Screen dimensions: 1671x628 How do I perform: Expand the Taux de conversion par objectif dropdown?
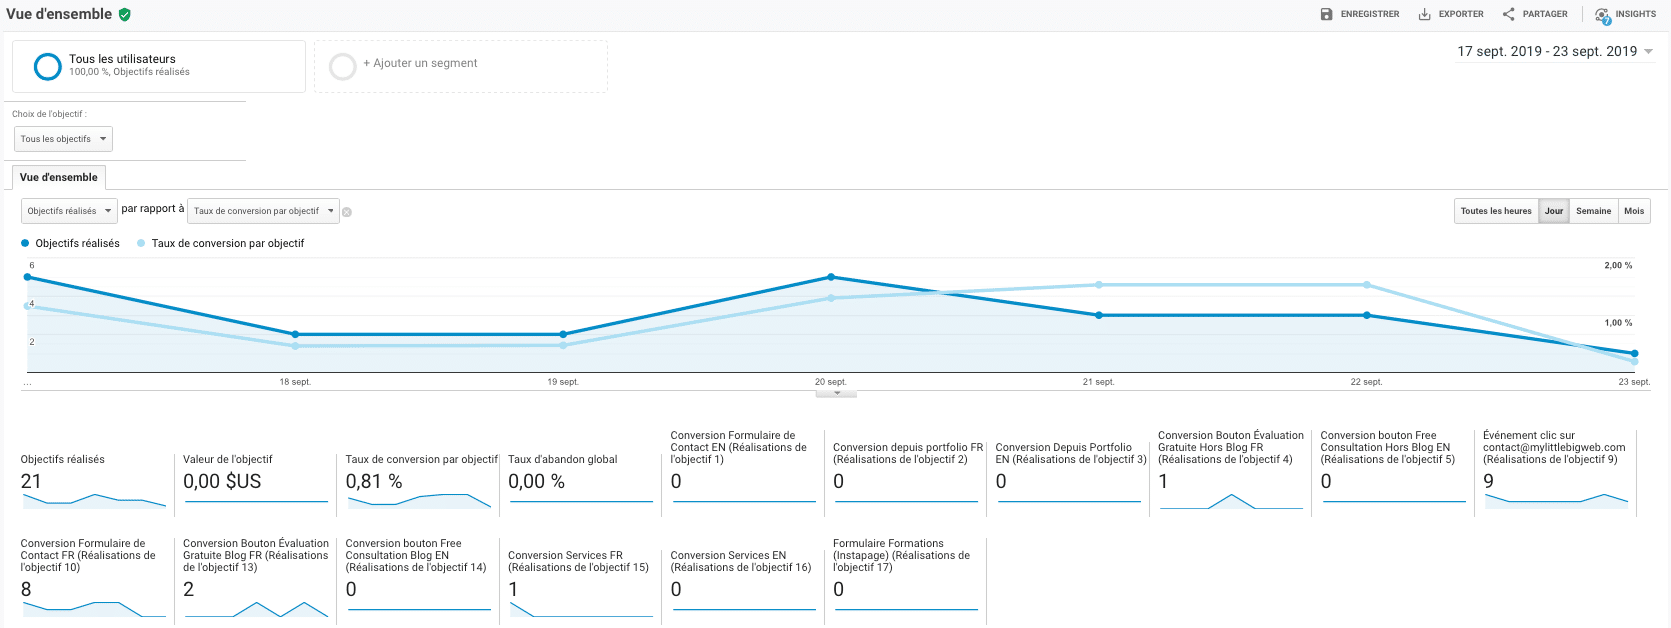tap(263, 211)
